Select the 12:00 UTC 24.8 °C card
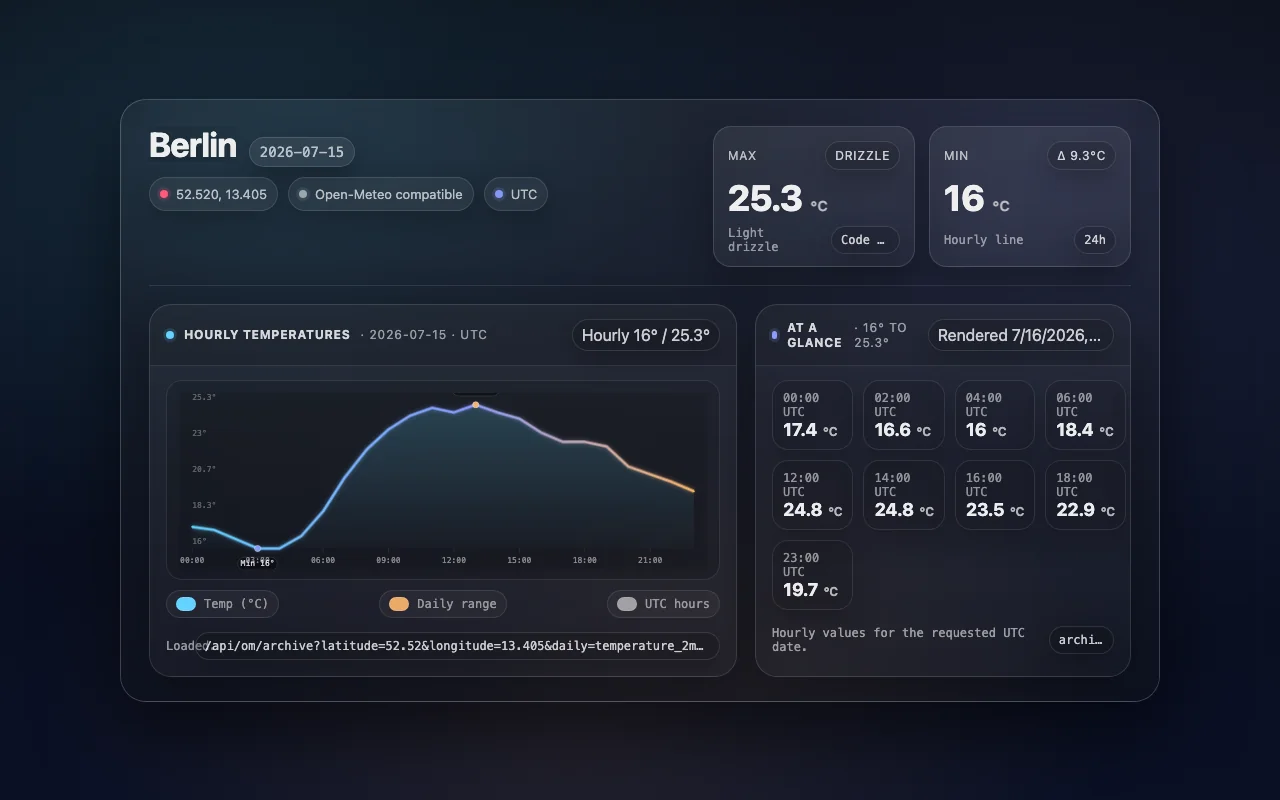 click(x=812, y=495)
